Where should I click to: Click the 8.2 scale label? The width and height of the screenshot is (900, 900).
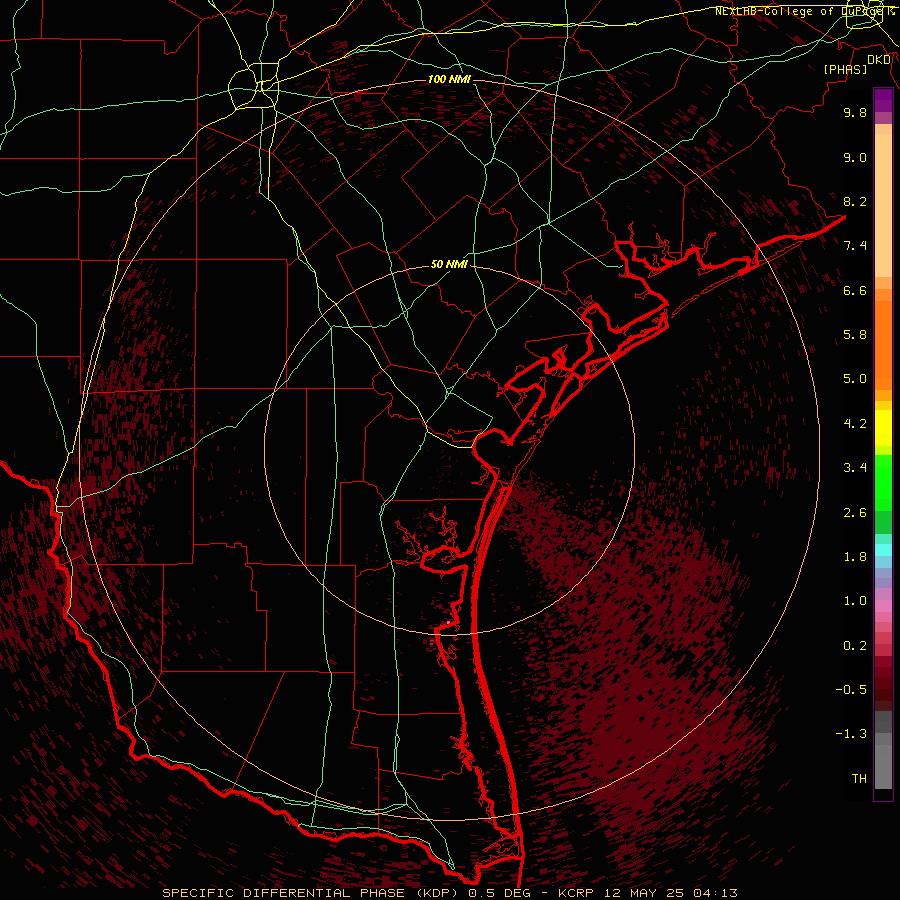pyautogui.click(x=855, y=201)
